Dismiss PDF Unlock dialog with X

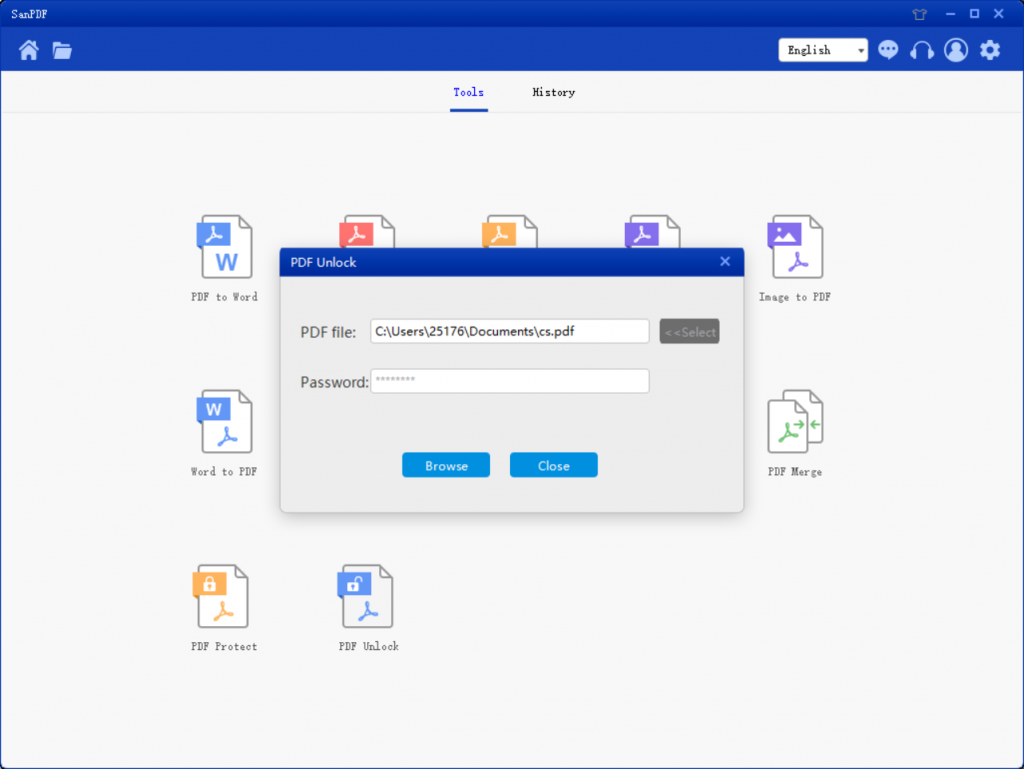coord(725,262)
